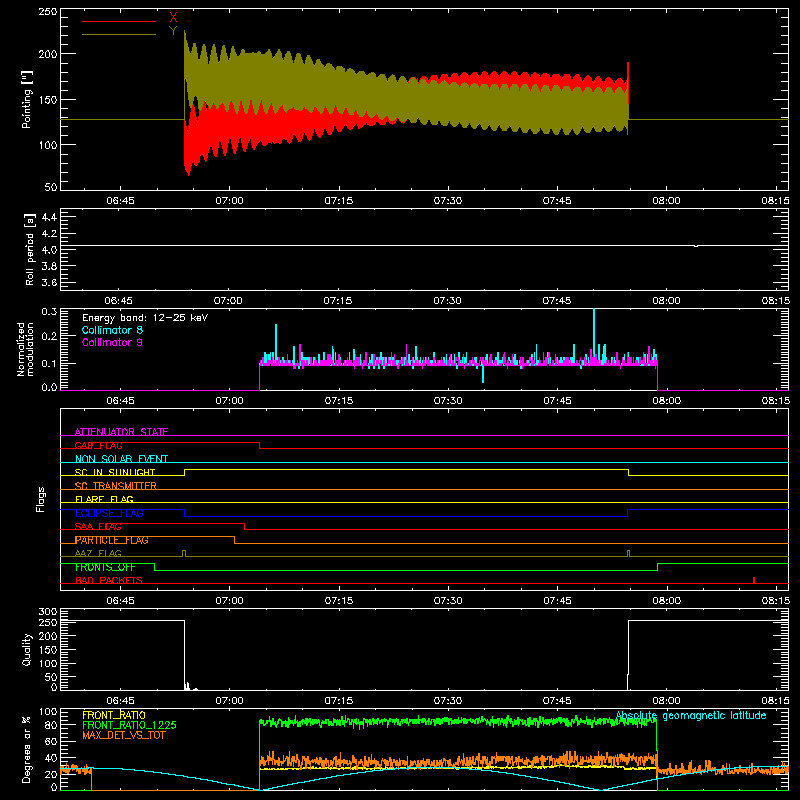Click the Roll period axis title
Screen dimensions: 800x800
coord(30,249)
